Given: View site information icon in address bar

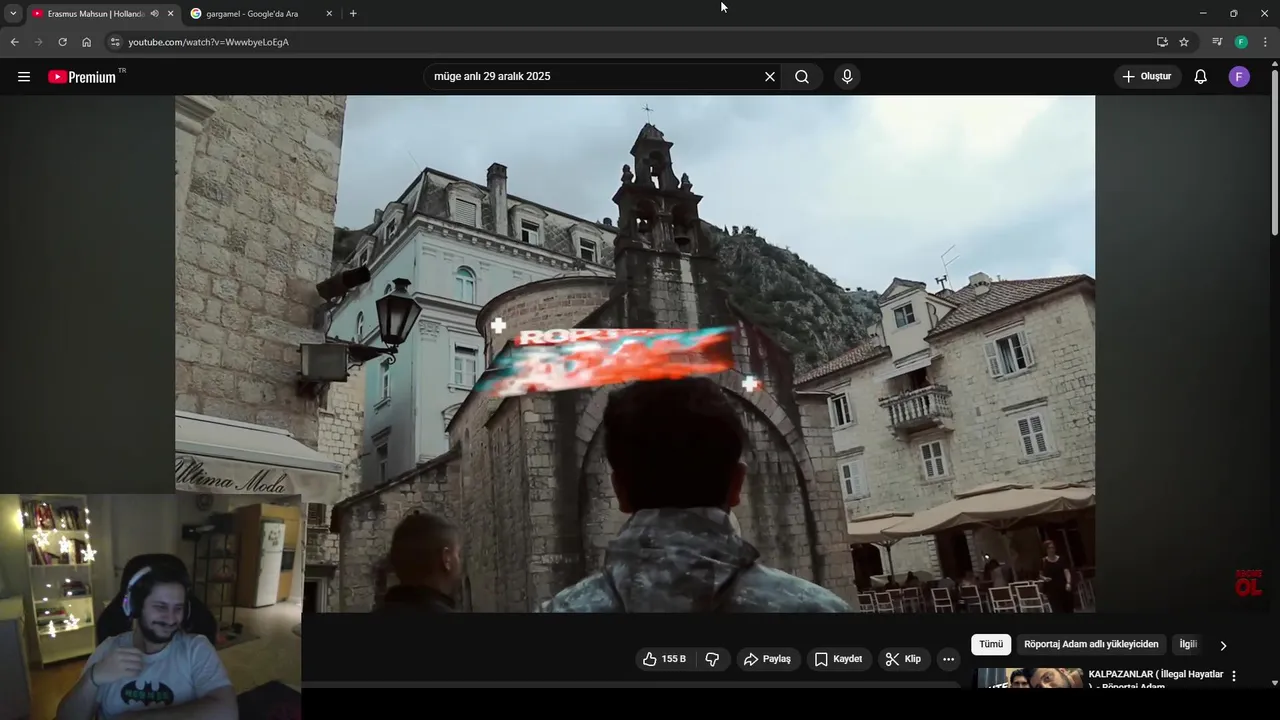Looking at the screenshot, I should [x=115, y=42].
